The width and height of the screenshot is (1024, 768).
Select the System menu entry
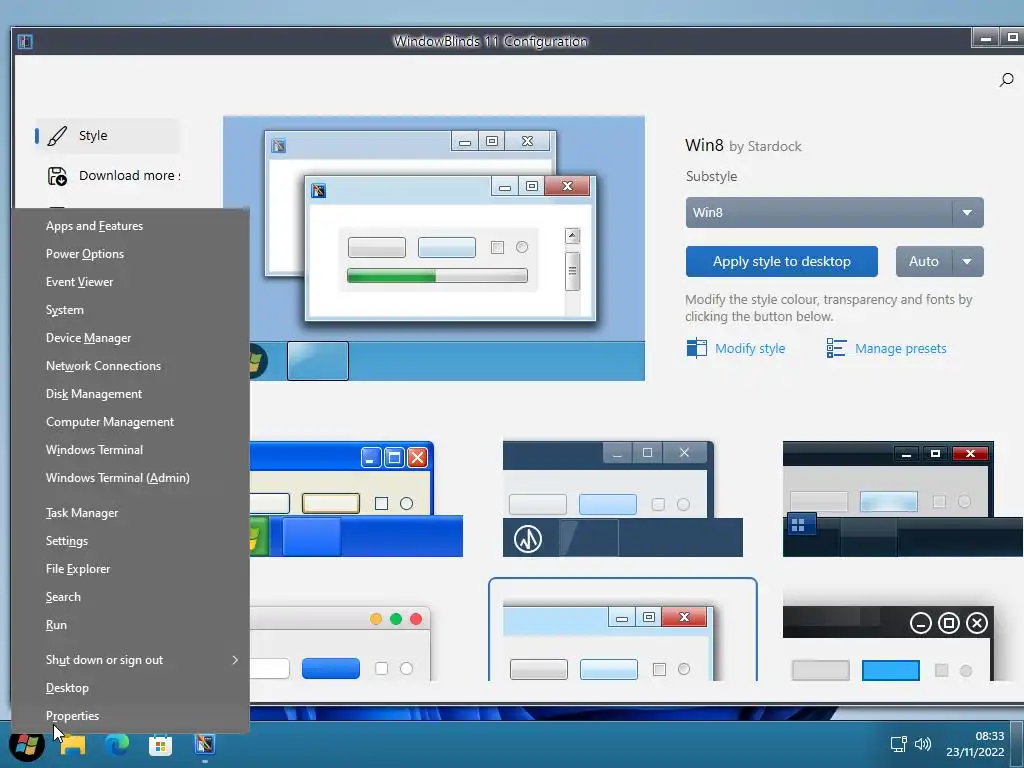point(131,310)
